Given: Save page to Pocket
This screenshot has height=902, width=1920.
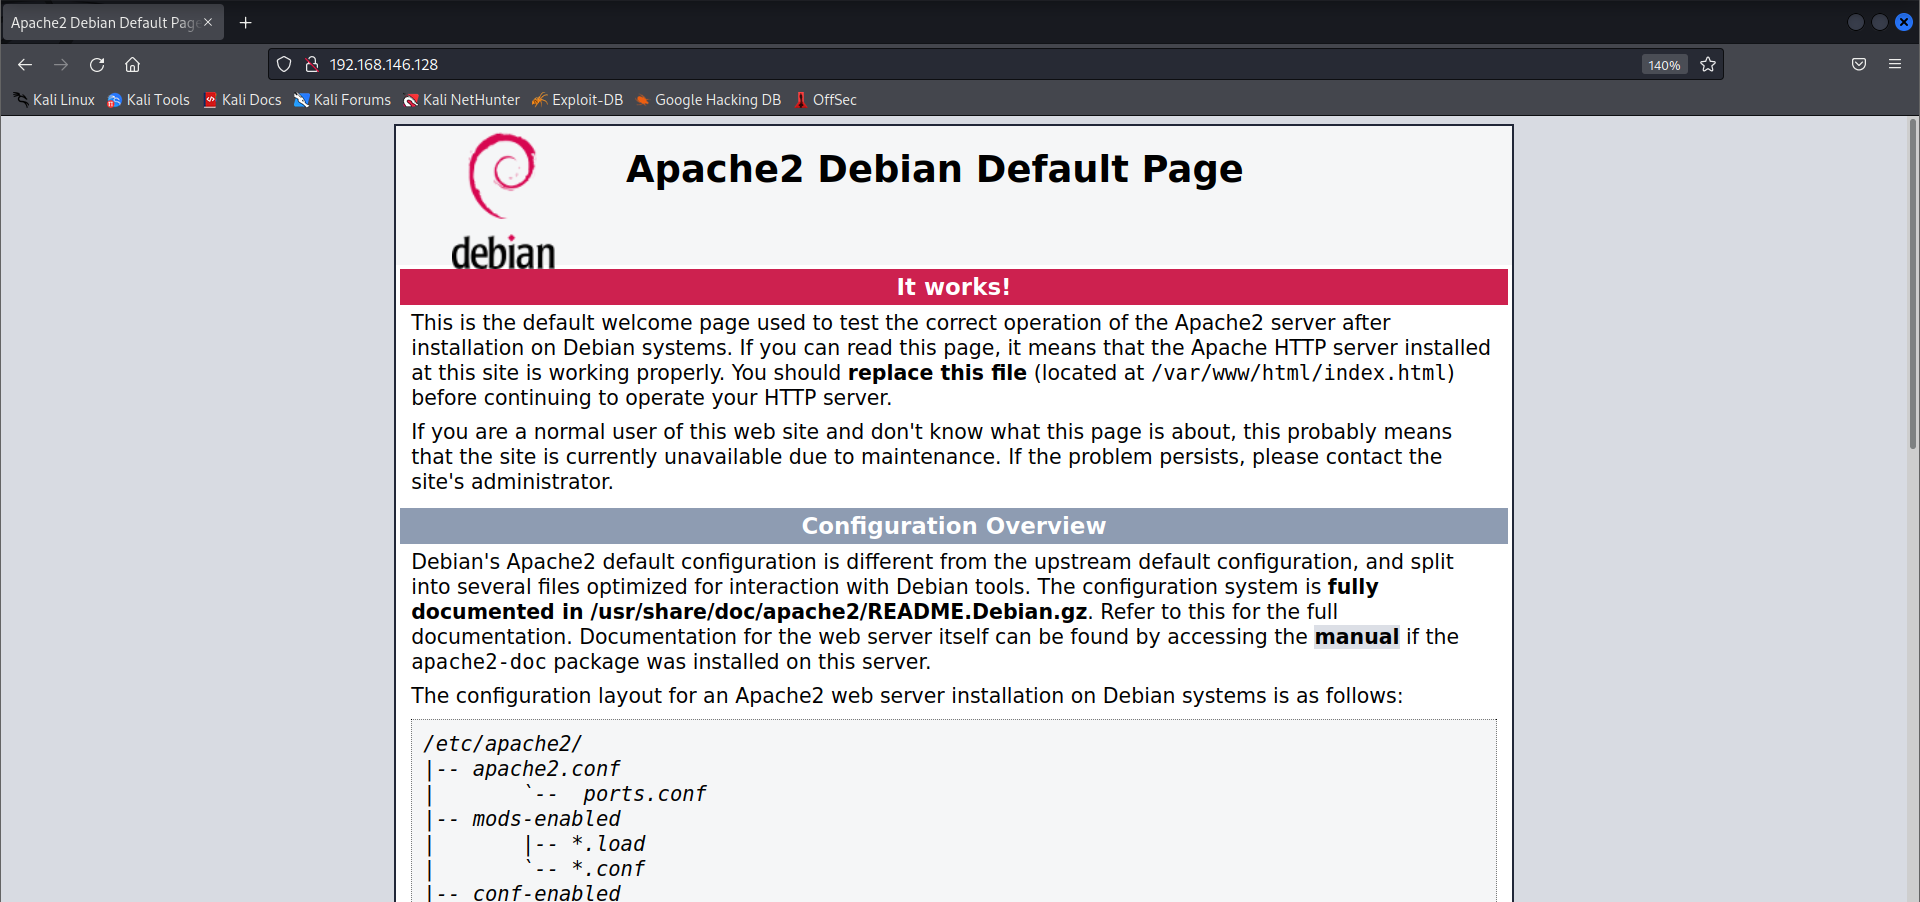Looking at the screenshot, I should click(1859, 64).
